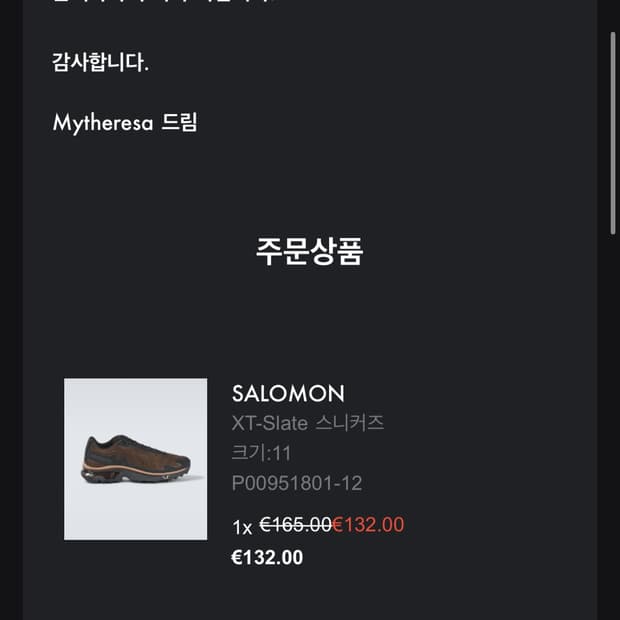Viewport: 620px width, 620px height.
Task: Click the brown shoe inside the product image
Action: click(134, 461)
